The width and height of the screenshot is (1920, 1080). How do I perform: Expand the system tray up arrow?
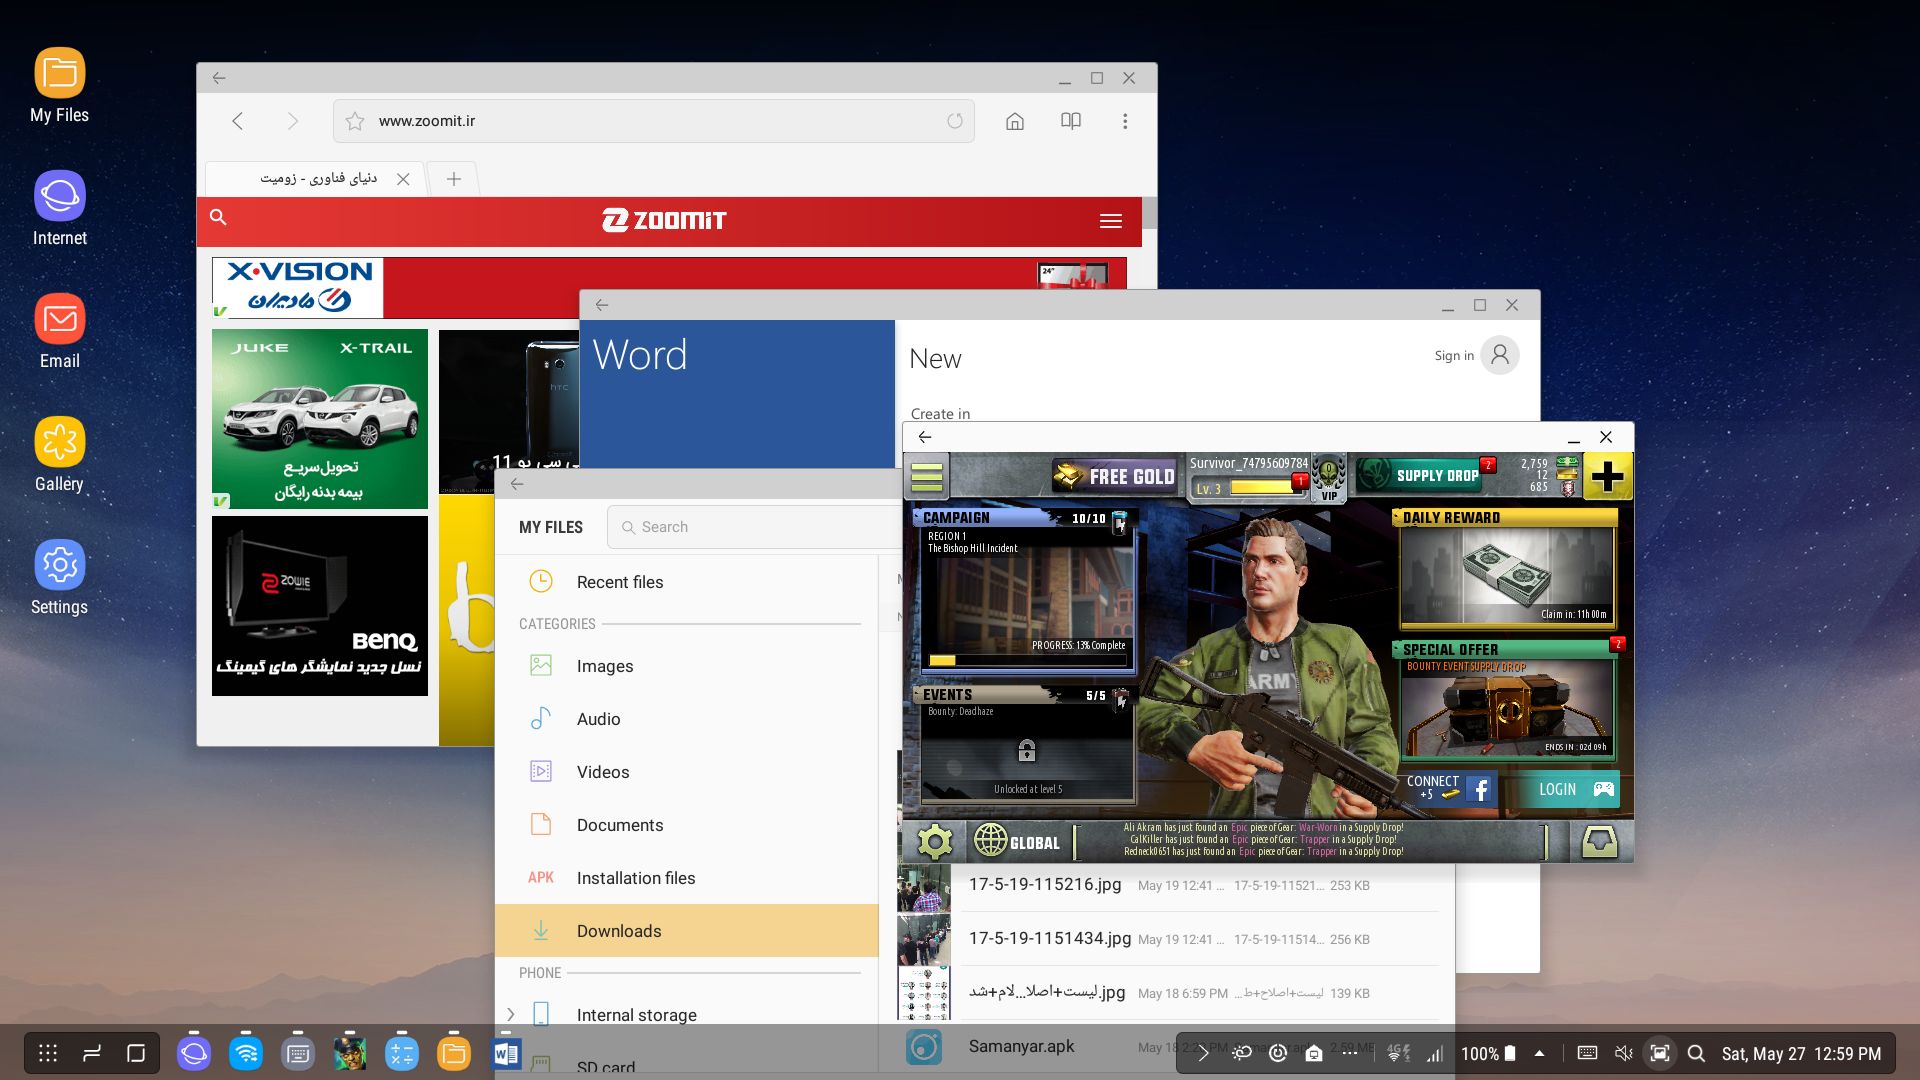tap(1539, 1053)
